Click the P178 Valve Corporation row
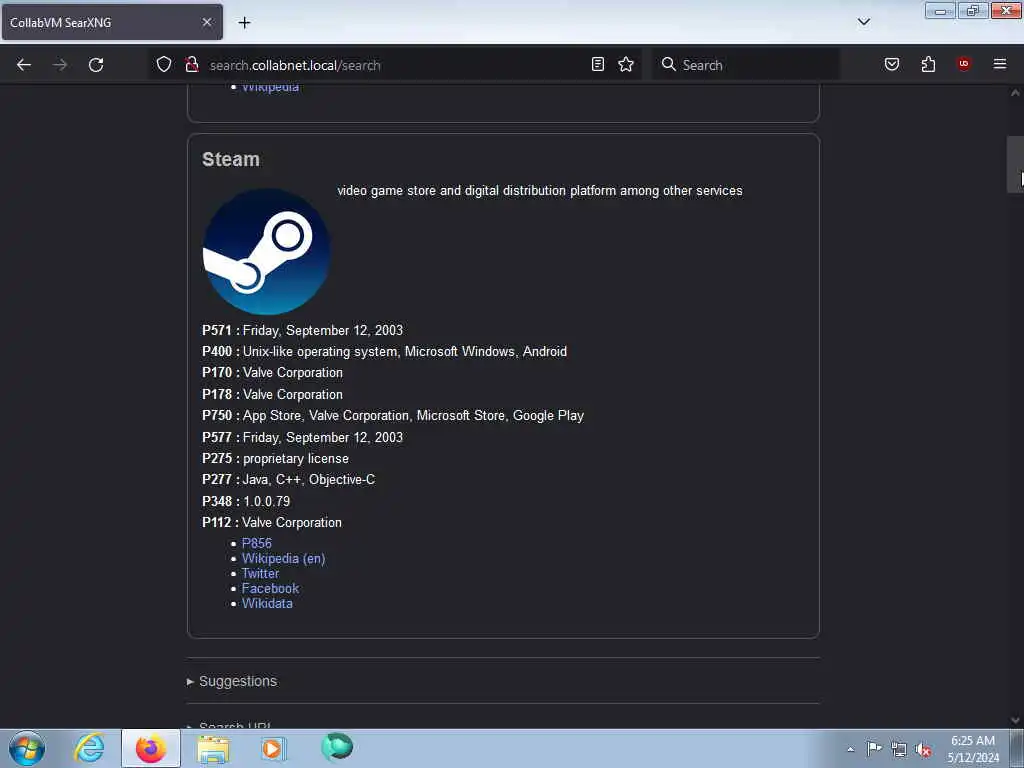1024x768 pixels. coord(272,394)
